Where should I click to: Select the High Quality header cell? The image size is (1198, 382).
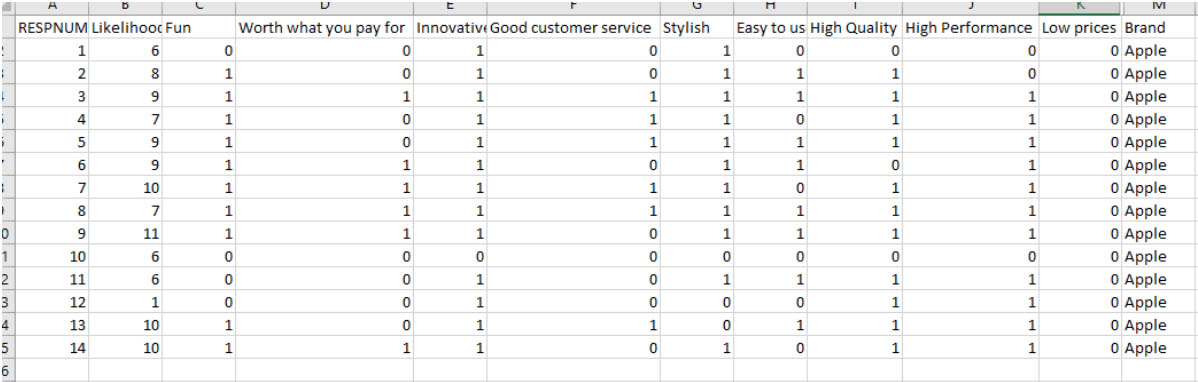coord(855,28)
